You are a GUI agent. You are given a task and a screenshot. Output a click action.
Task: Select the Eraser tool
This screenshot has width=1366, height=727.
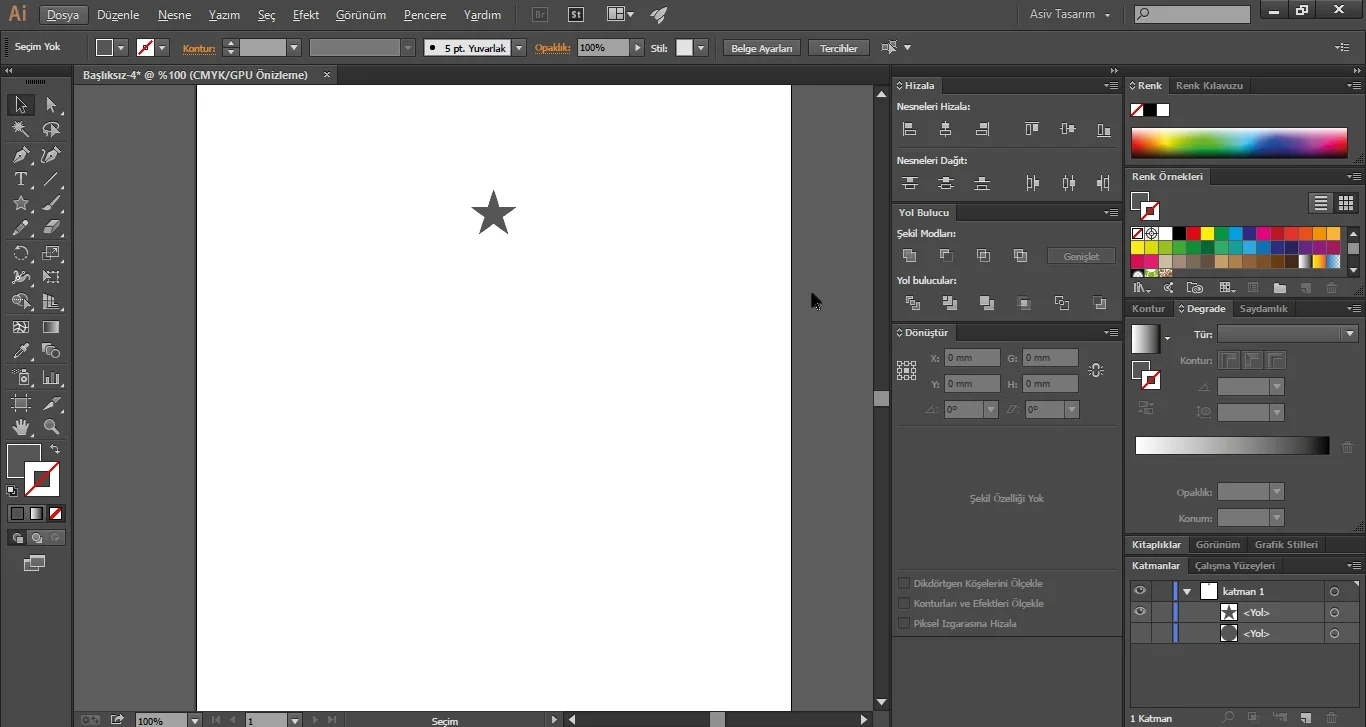(51, 228)
